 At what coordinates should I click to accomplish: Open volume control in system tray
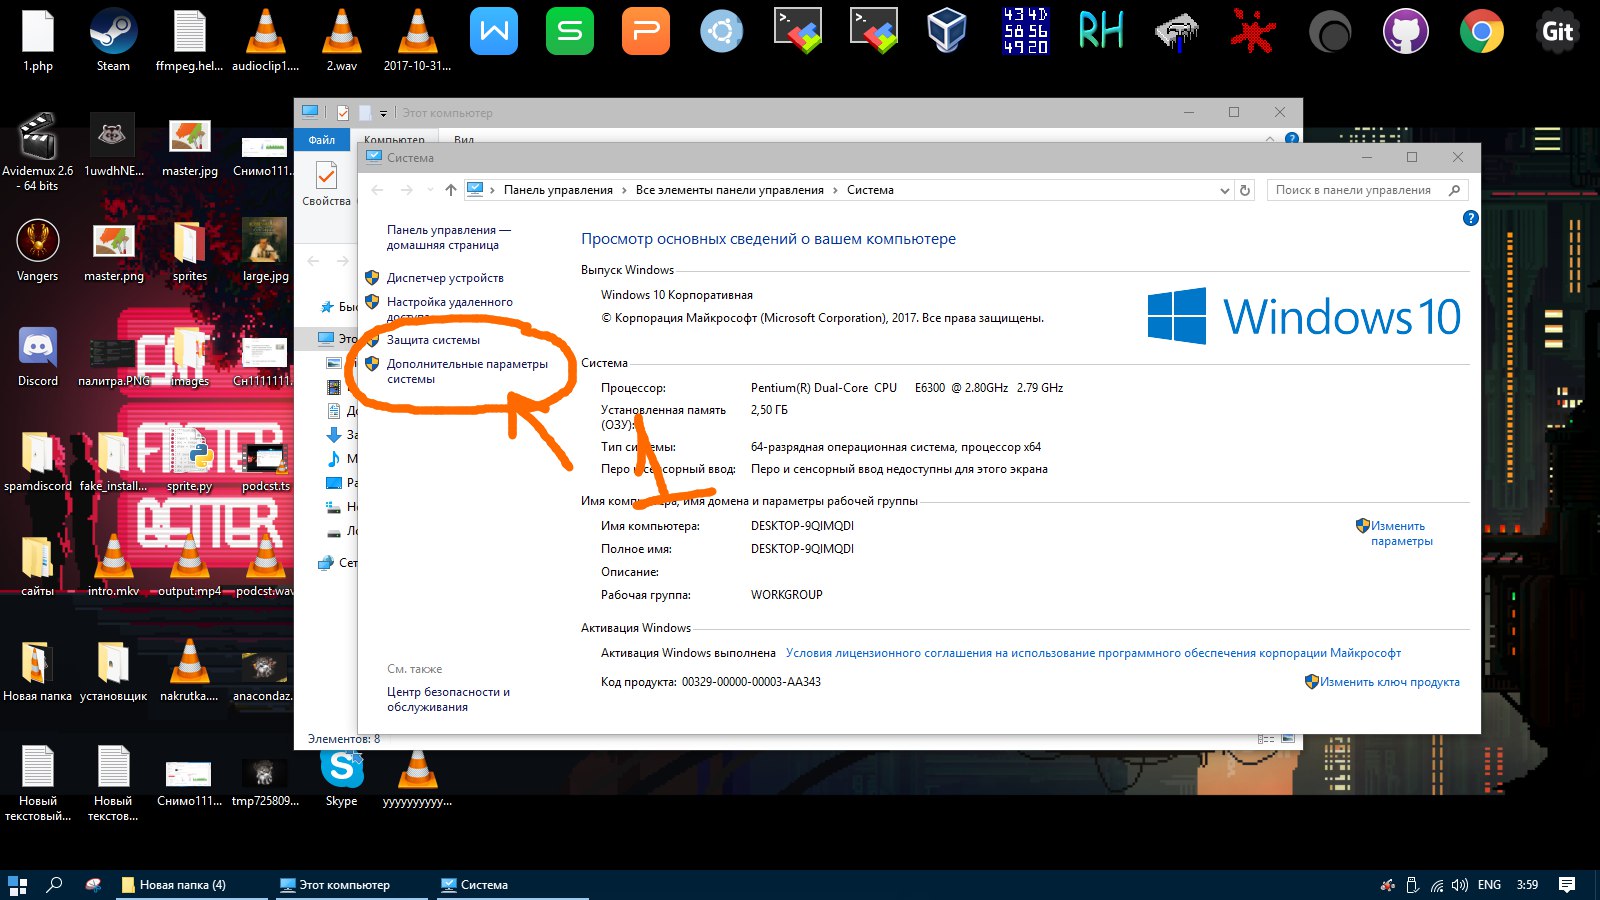pyautogui.click(x=1460, y=885)
